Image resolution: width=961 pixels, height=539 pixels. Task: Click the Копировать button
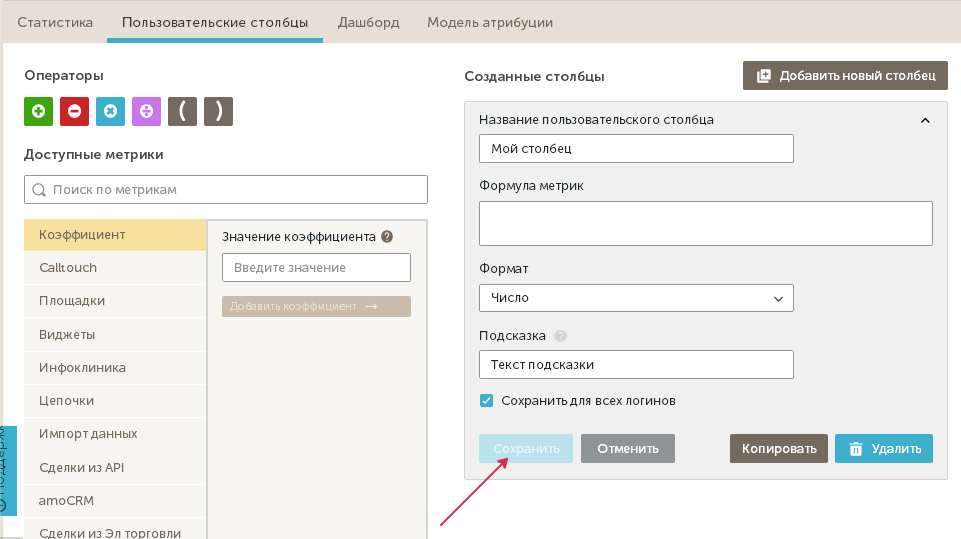(779, 448)
